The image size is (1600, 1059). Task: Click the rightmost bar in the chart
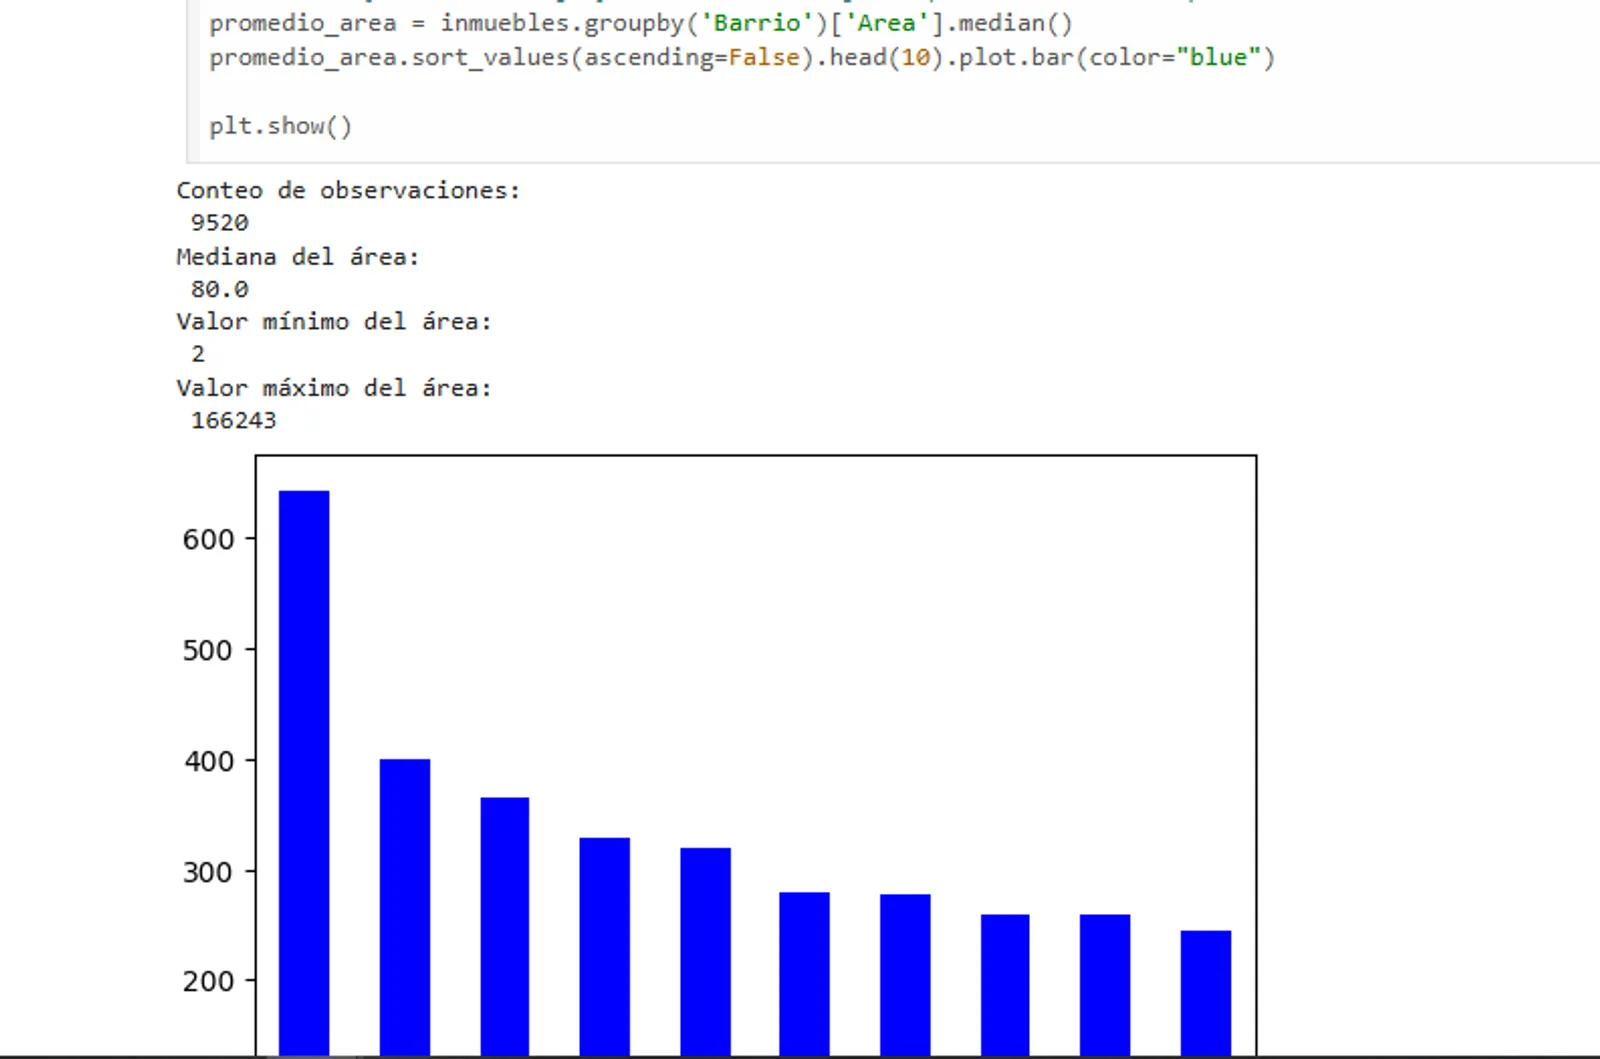(x=1205, y=990)
